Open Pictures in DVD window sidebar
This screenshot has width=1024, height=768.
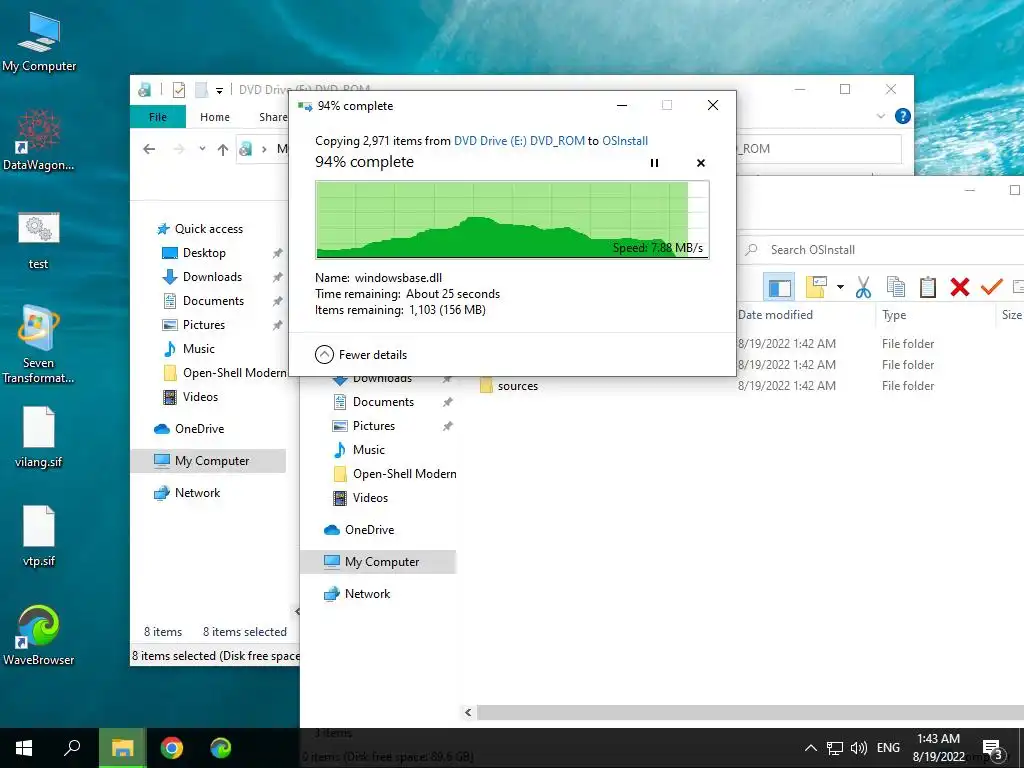193,325
